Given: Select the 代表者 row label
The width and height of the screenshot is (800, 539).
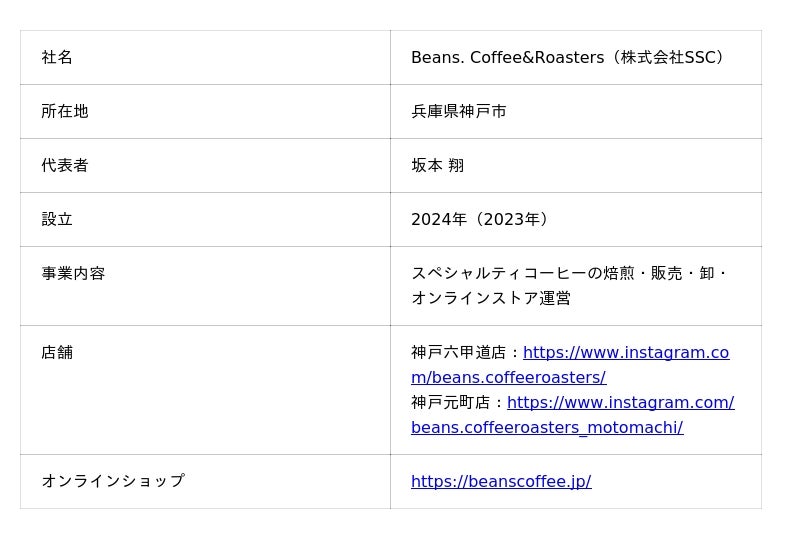Looking at the screenshot, I should point(65,165).
